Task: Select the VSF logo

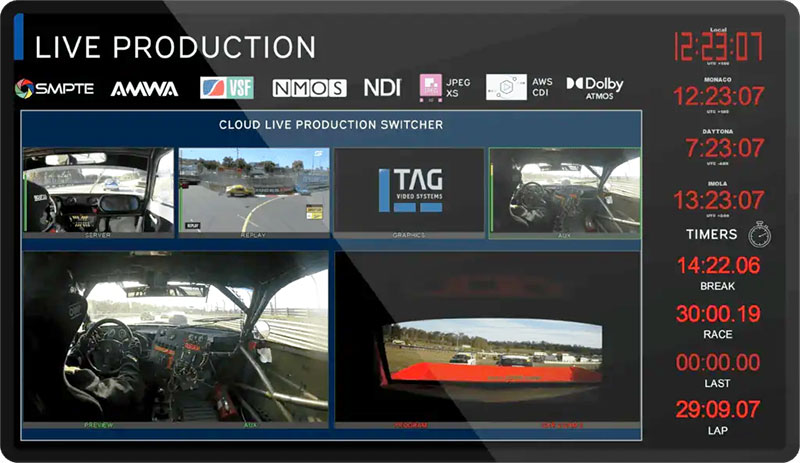Action: tap(227, 88)
